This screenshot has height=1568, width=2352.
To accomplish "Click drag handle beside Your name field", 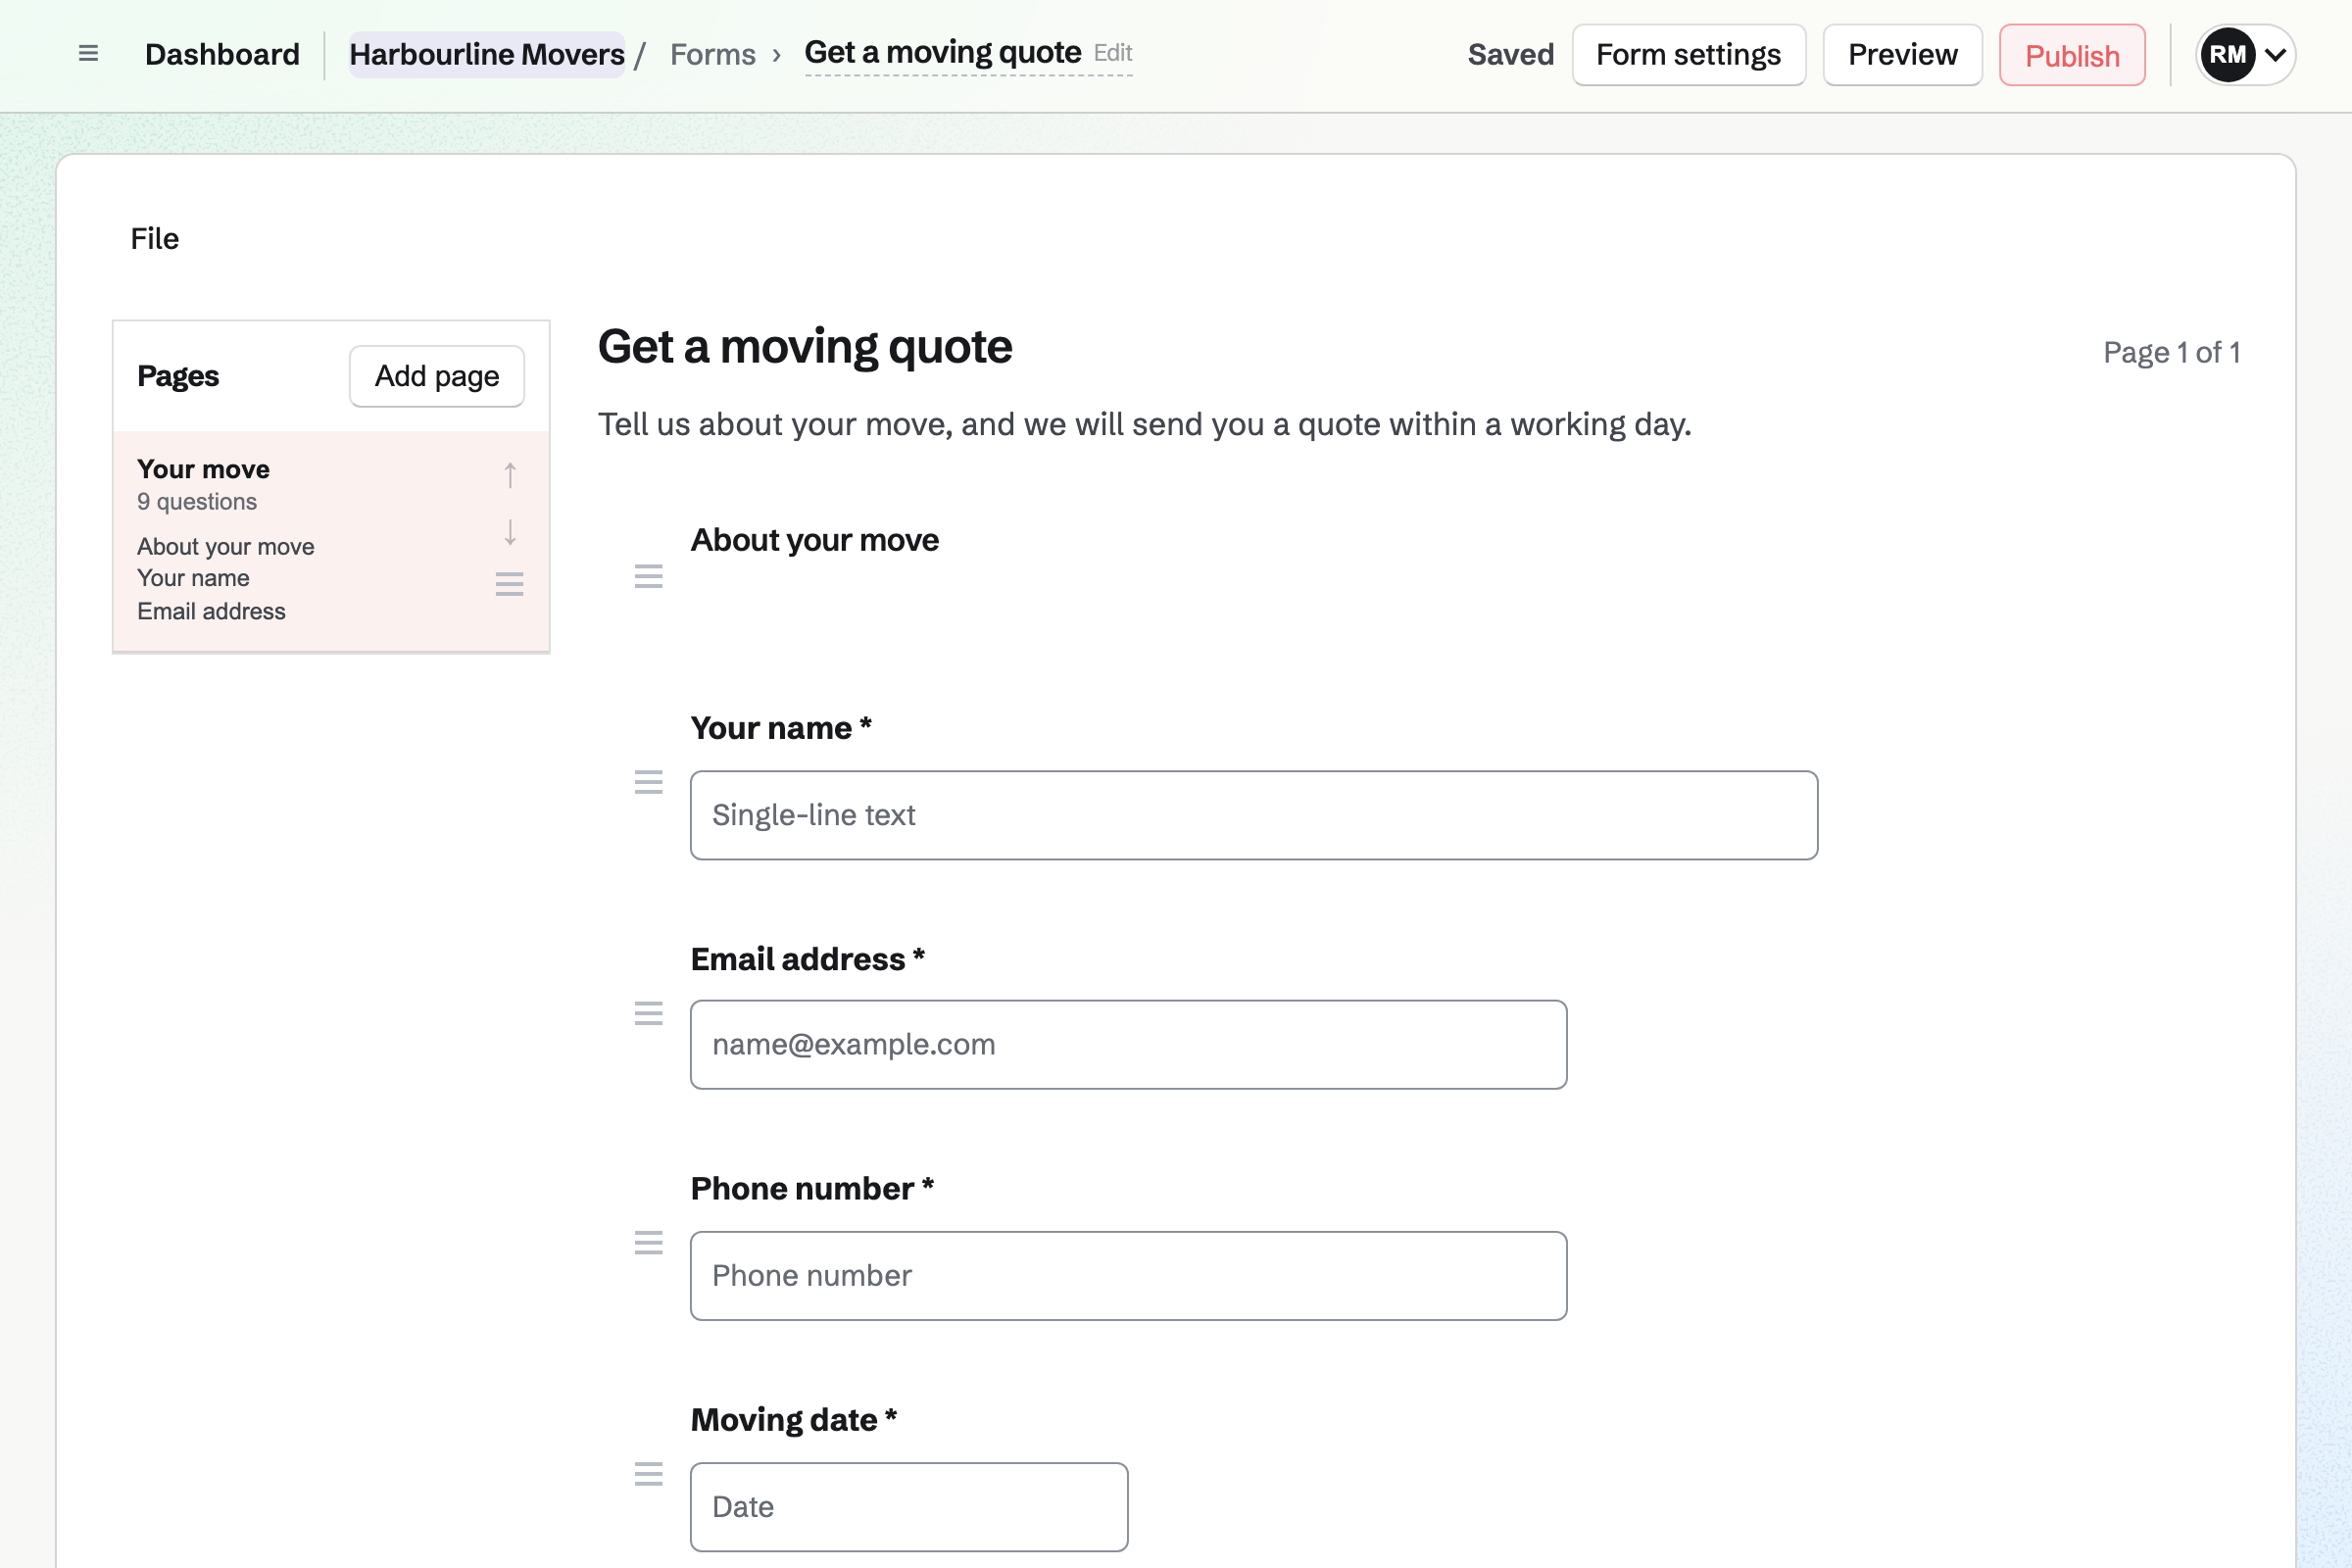I will click(649, 782).
